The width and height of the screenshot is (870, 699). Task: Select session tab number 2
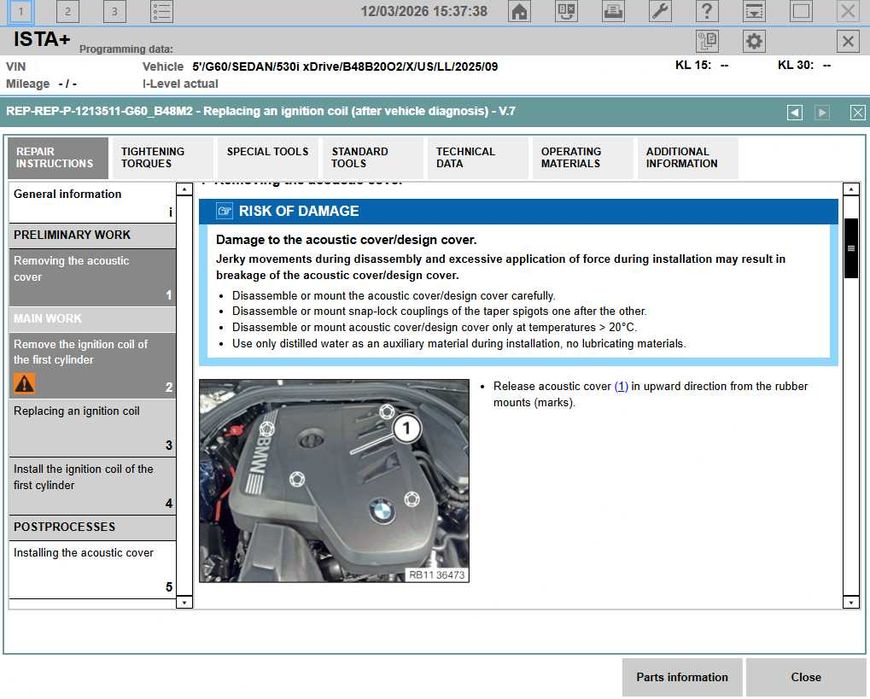68,11
